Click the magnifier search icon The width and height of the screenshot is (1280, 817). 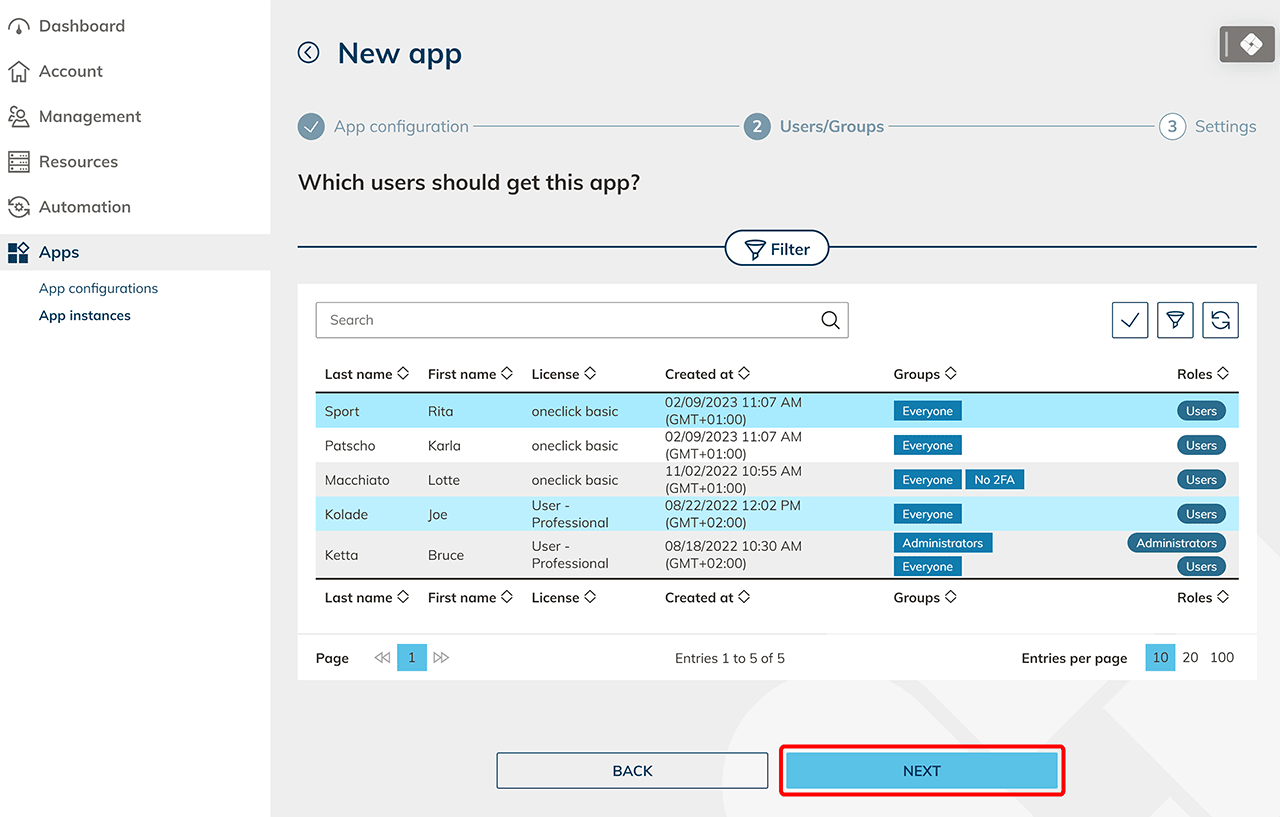(829, 320)
